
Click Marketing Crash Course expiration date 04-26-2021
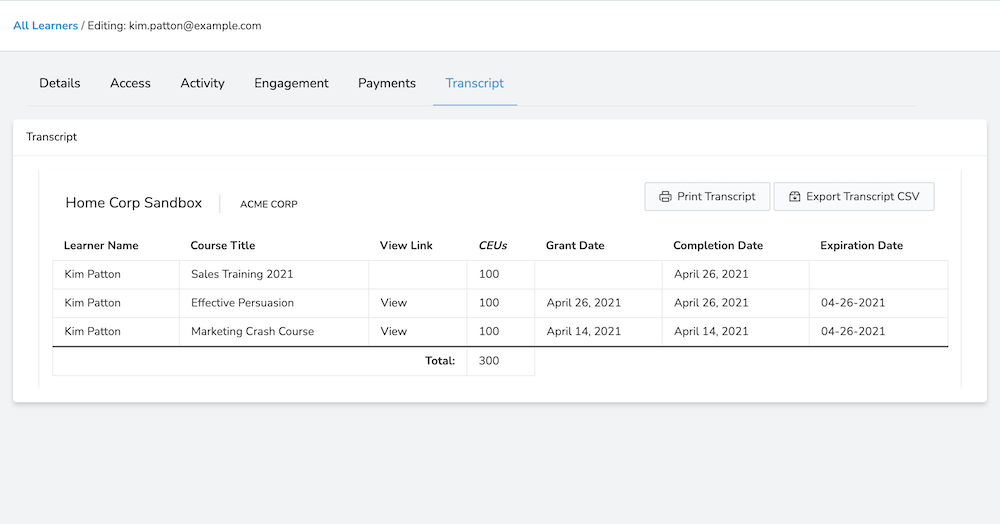click(853, 331)
